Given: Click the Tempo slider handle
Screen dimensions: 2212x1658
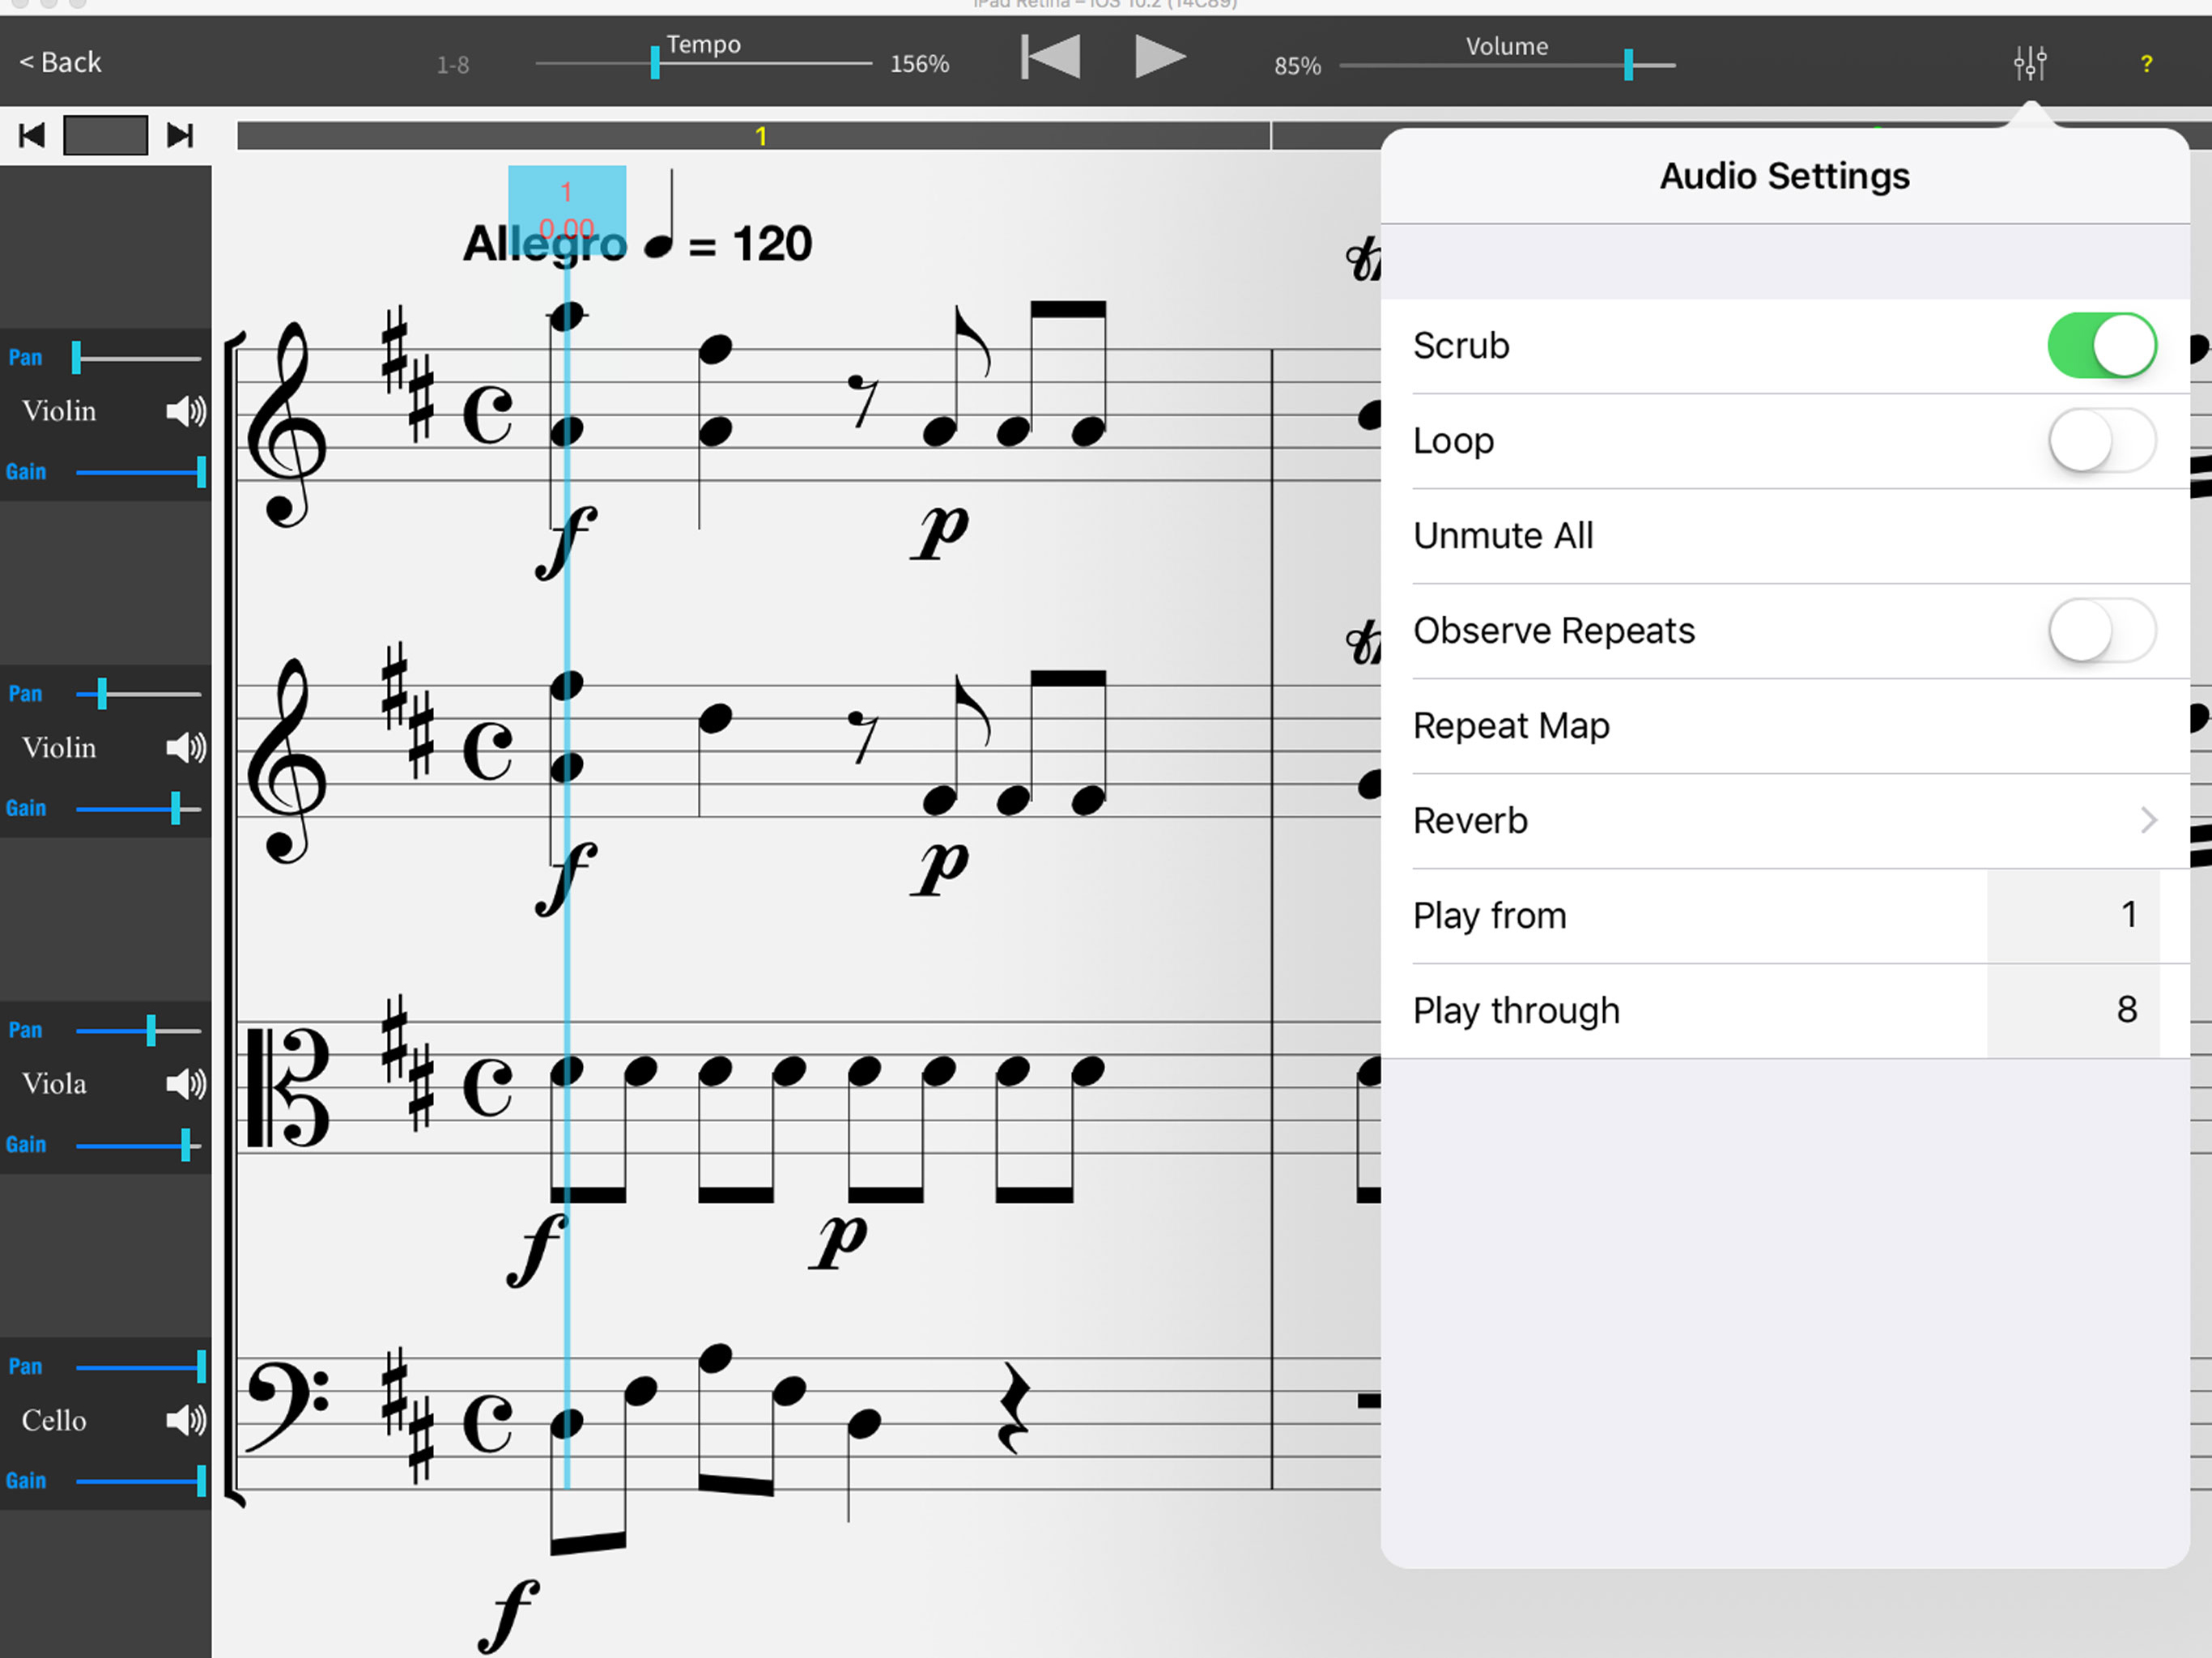Looking at the screenshot, I should click(x=655, y=63).
